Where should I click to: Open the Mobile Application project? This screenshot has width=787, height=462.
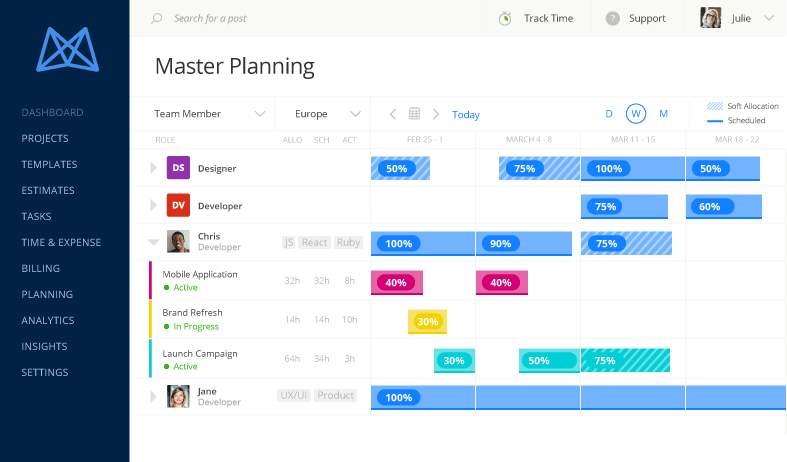point(200,274)
